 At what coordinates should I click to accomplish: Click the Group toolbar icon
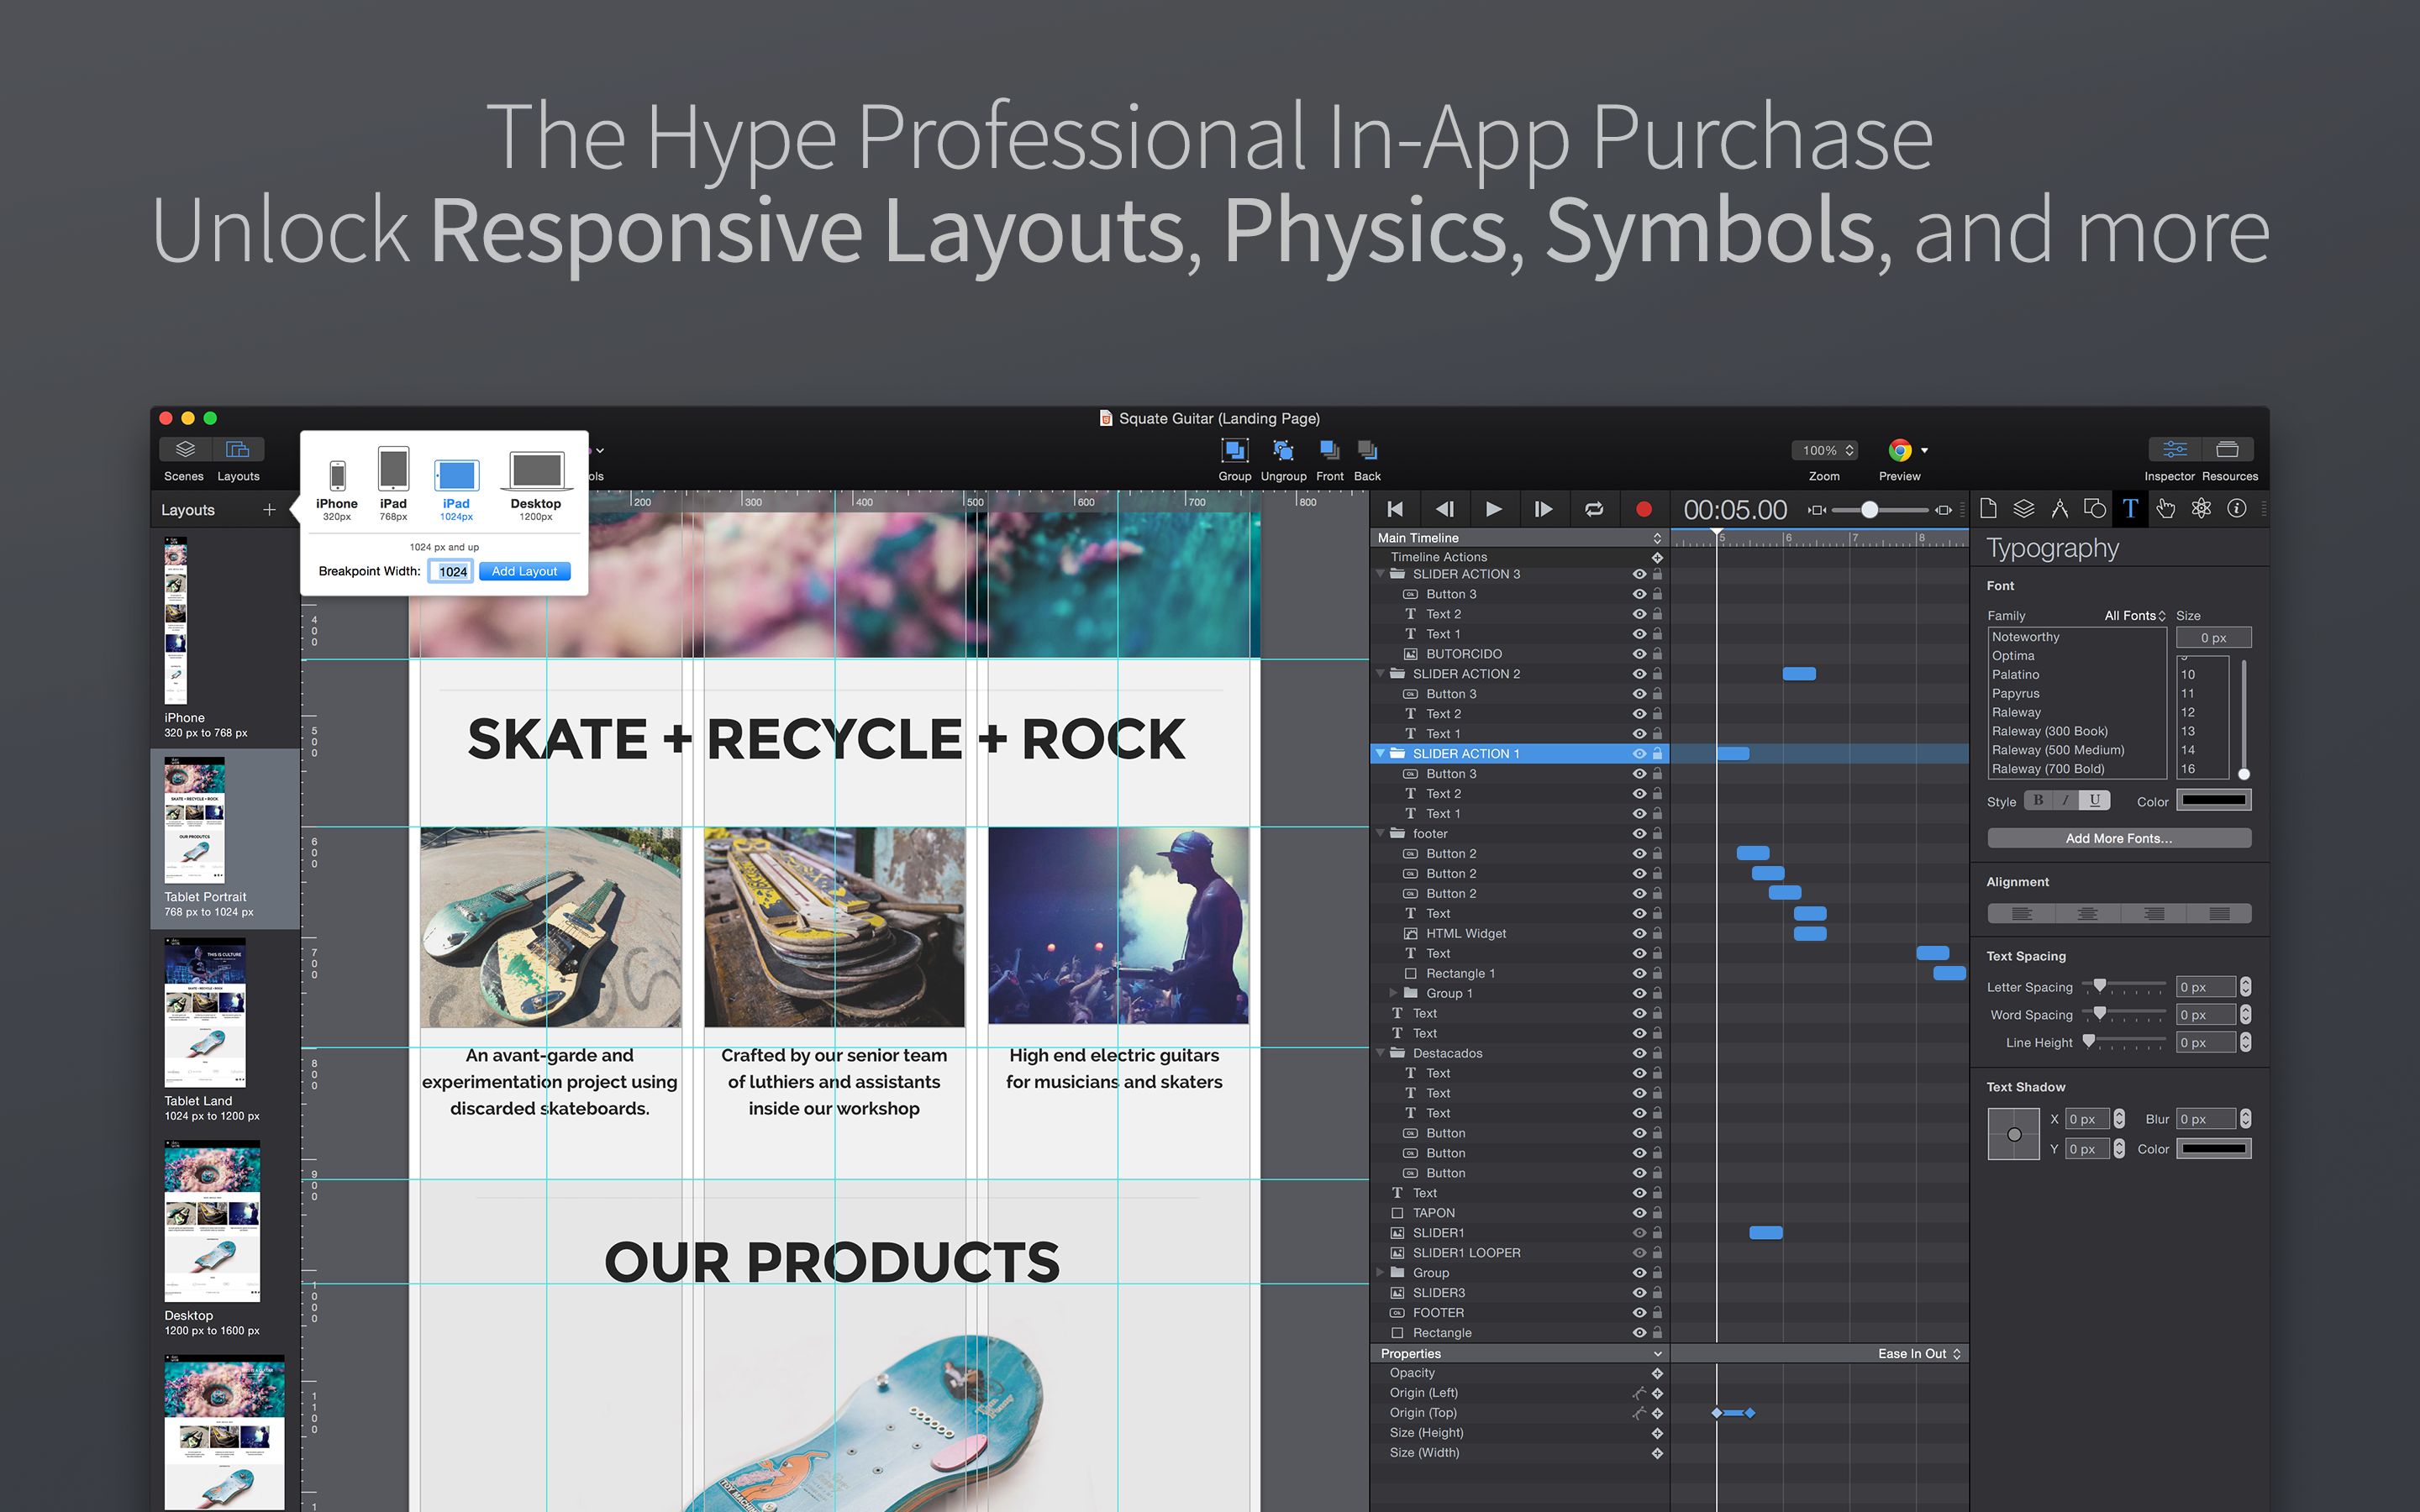[x=1234, y=451]
